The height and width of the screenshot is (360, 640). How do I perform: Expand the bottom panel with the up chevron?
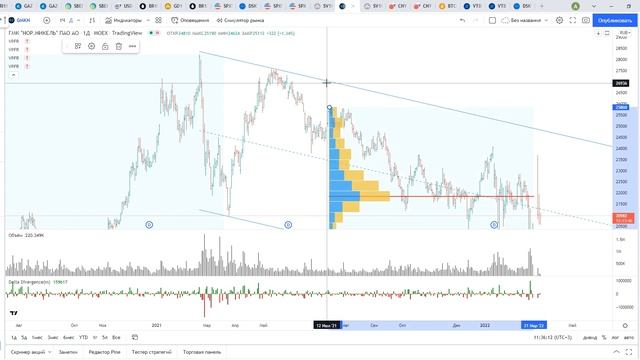pos(616,352)
